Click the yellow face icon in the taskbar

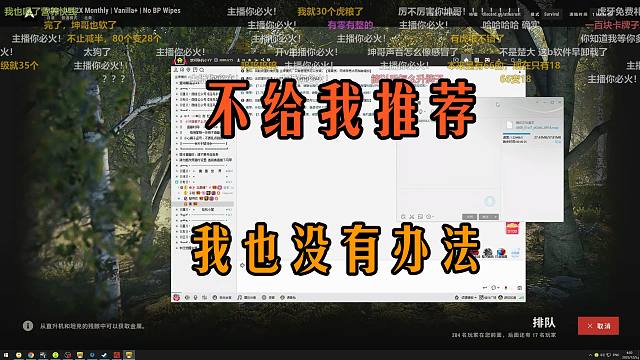[x=18, y=355]
